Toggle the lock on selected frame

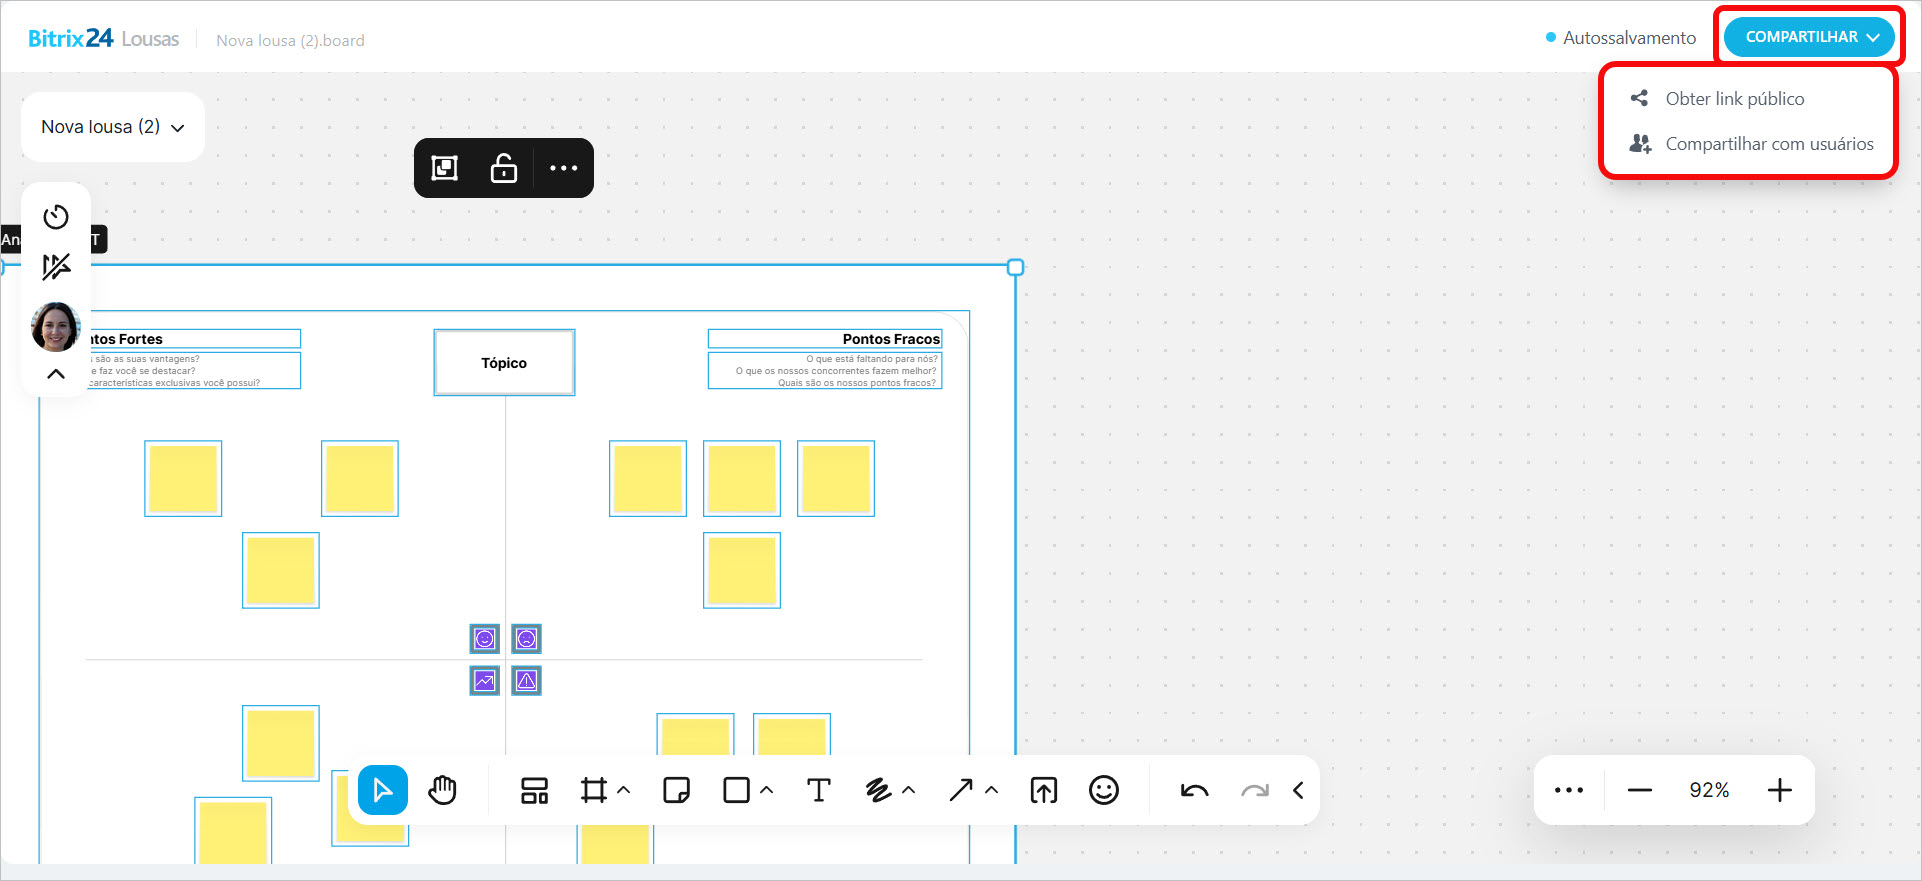(x=504, y=168)
